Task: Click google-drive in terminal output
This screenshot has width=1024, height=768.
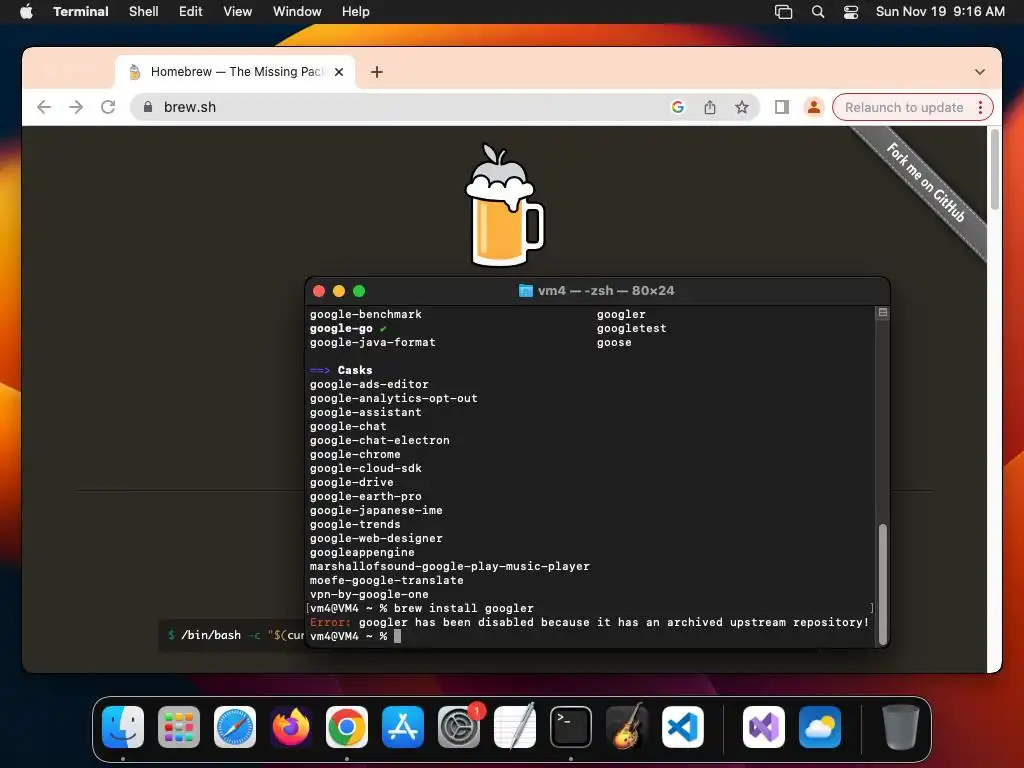Action: coord(351,483)
